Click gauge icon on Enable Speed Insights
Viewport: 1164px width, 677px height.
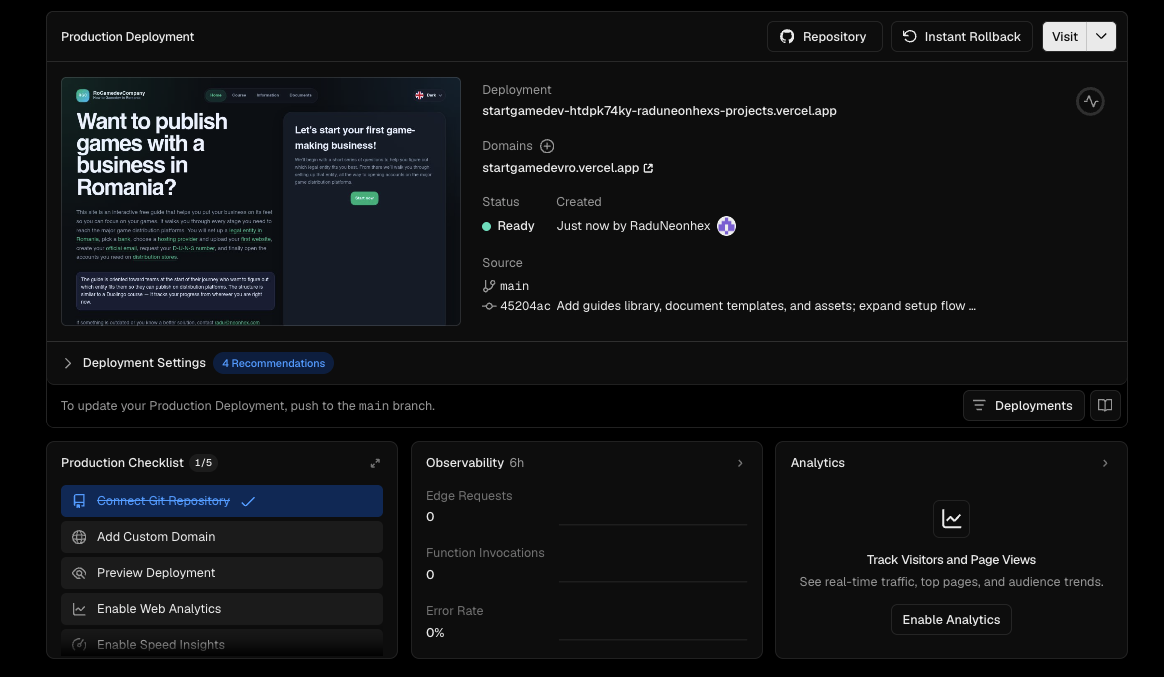[79, 644]
